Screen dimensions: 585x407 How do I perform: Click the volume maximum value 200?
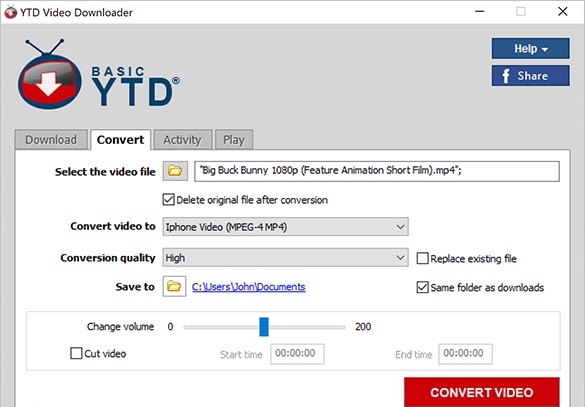(x=363, y=327)
